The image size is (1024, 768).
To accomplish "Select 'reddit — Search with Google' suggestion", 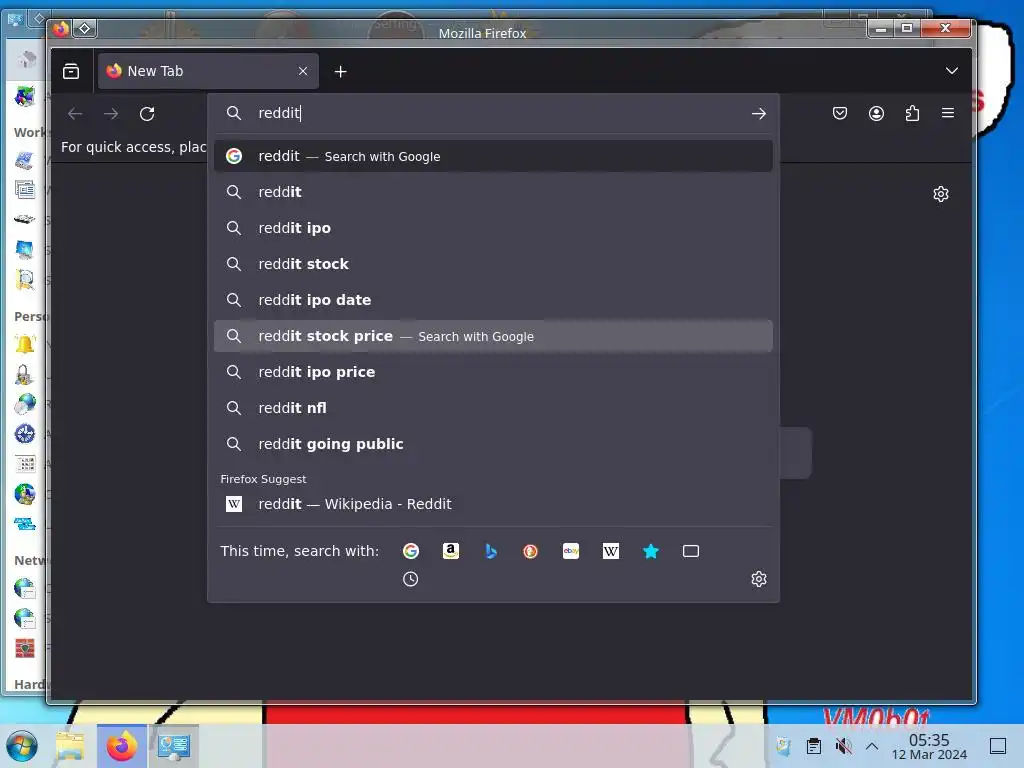I will 493,156.
